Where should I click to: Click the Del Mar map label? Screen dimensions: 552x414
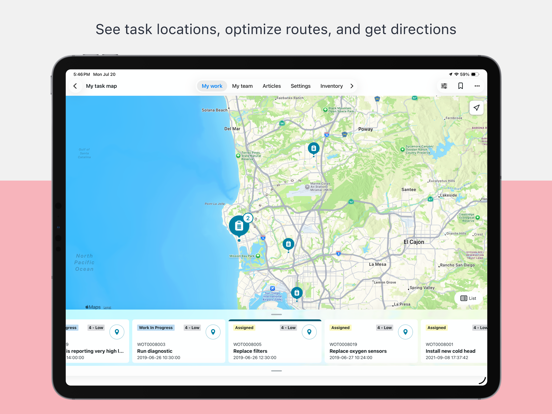click(232, 129)
